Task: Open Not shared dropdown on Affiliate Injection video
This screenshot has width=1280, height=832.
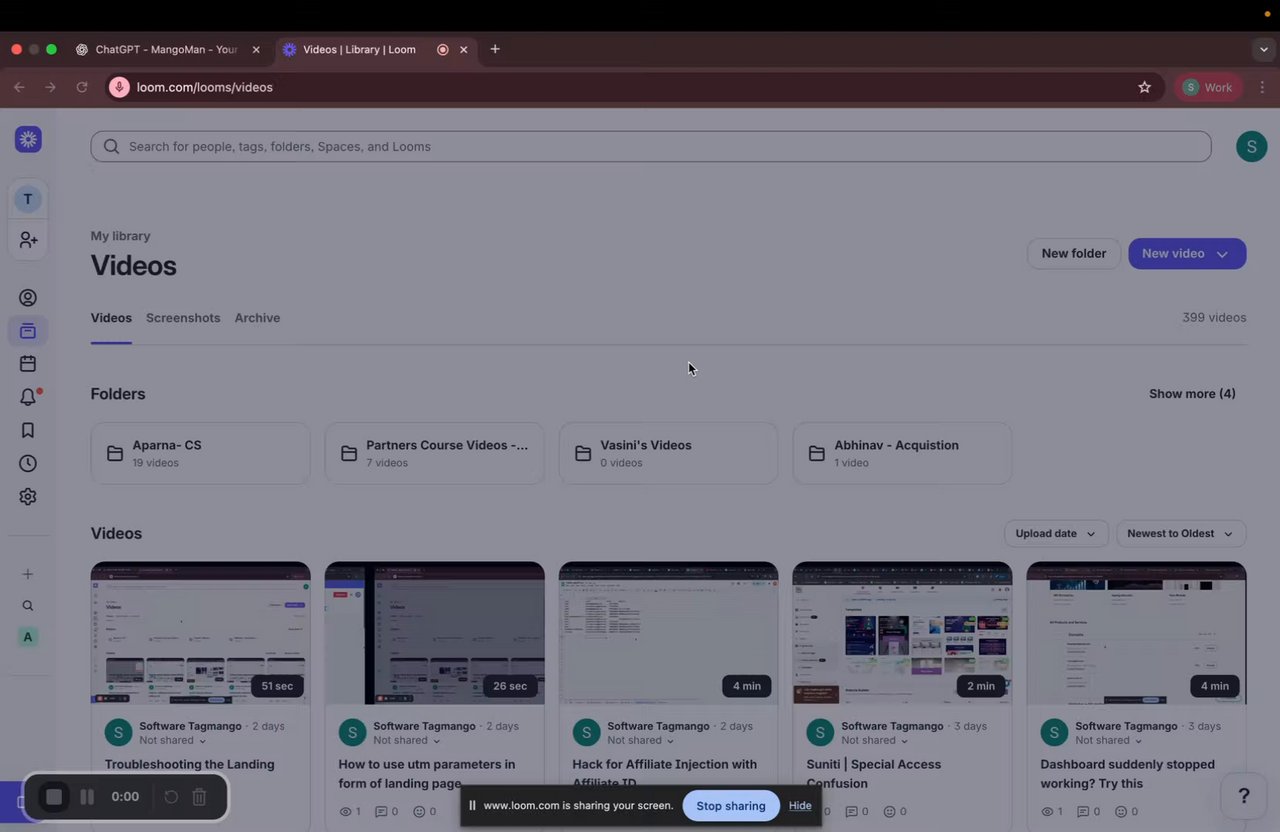Action: click(641, 741)
